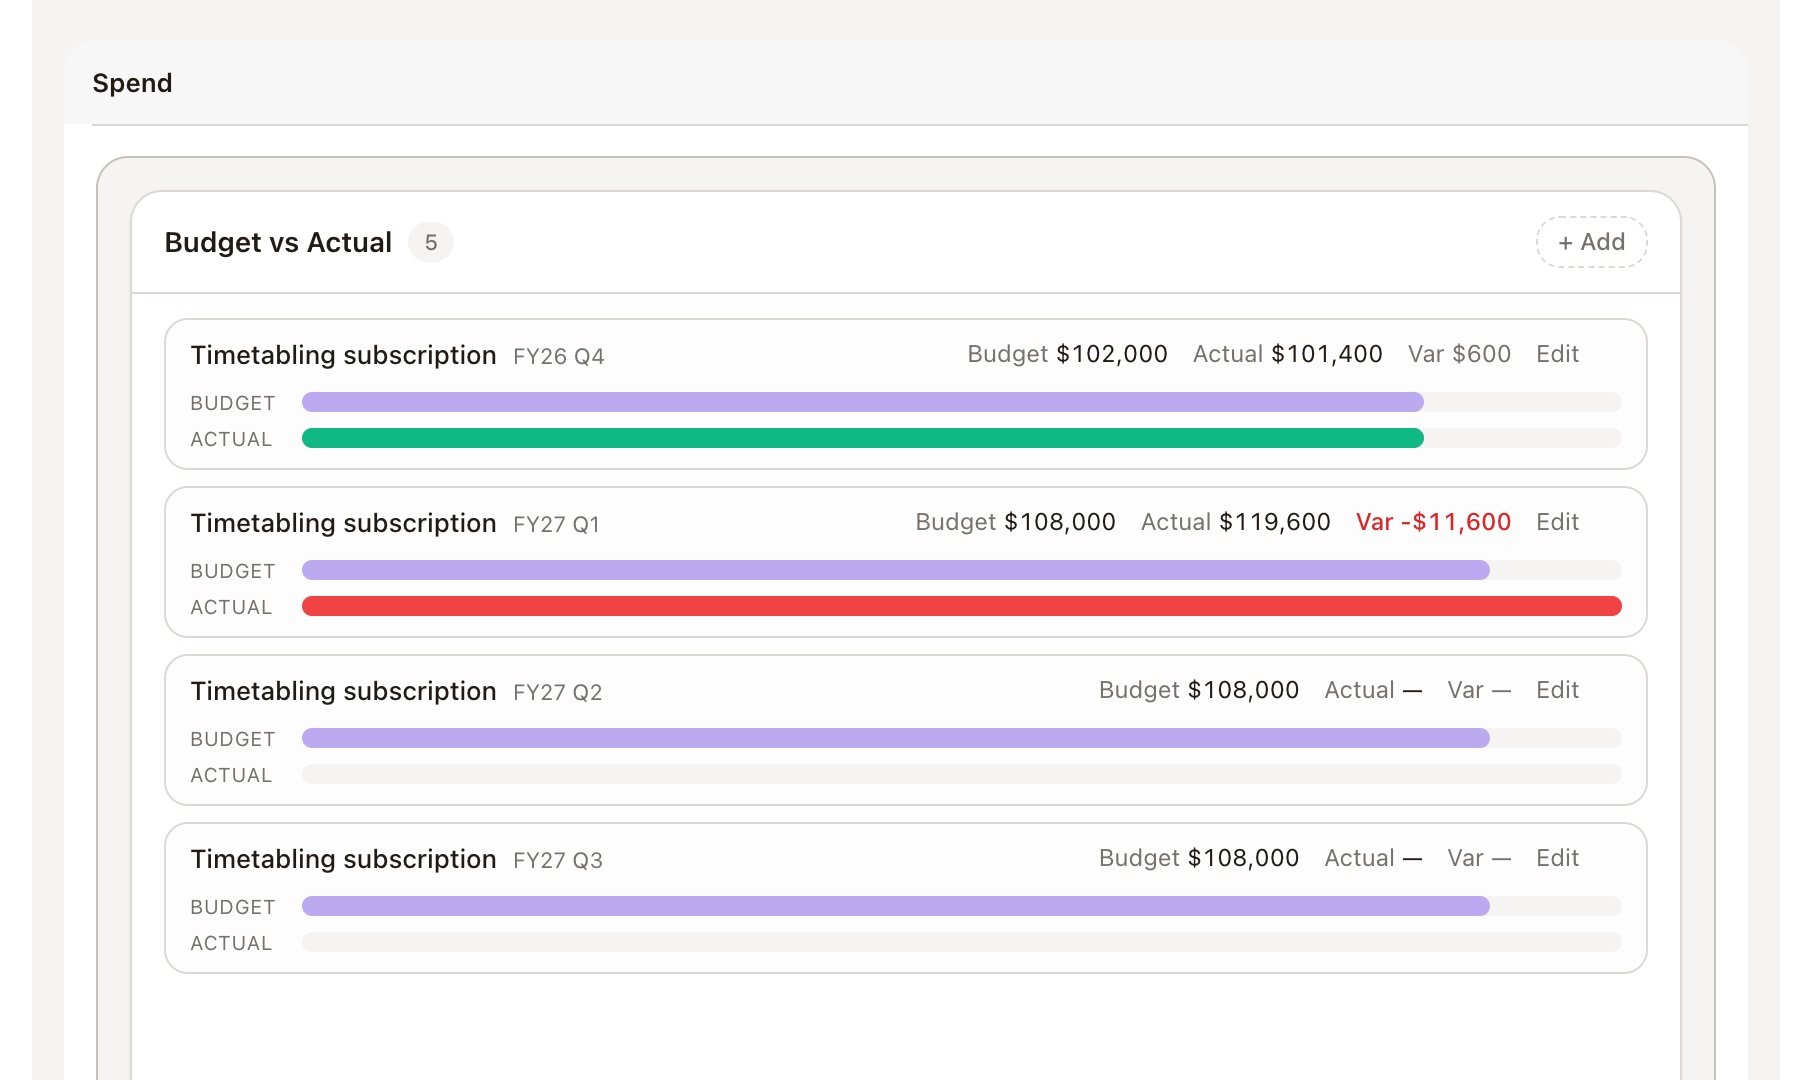The width and height of the screenshot is (1812, 1080).
Task: Click the Var -$11,600 value
Action: (1433, 522)
